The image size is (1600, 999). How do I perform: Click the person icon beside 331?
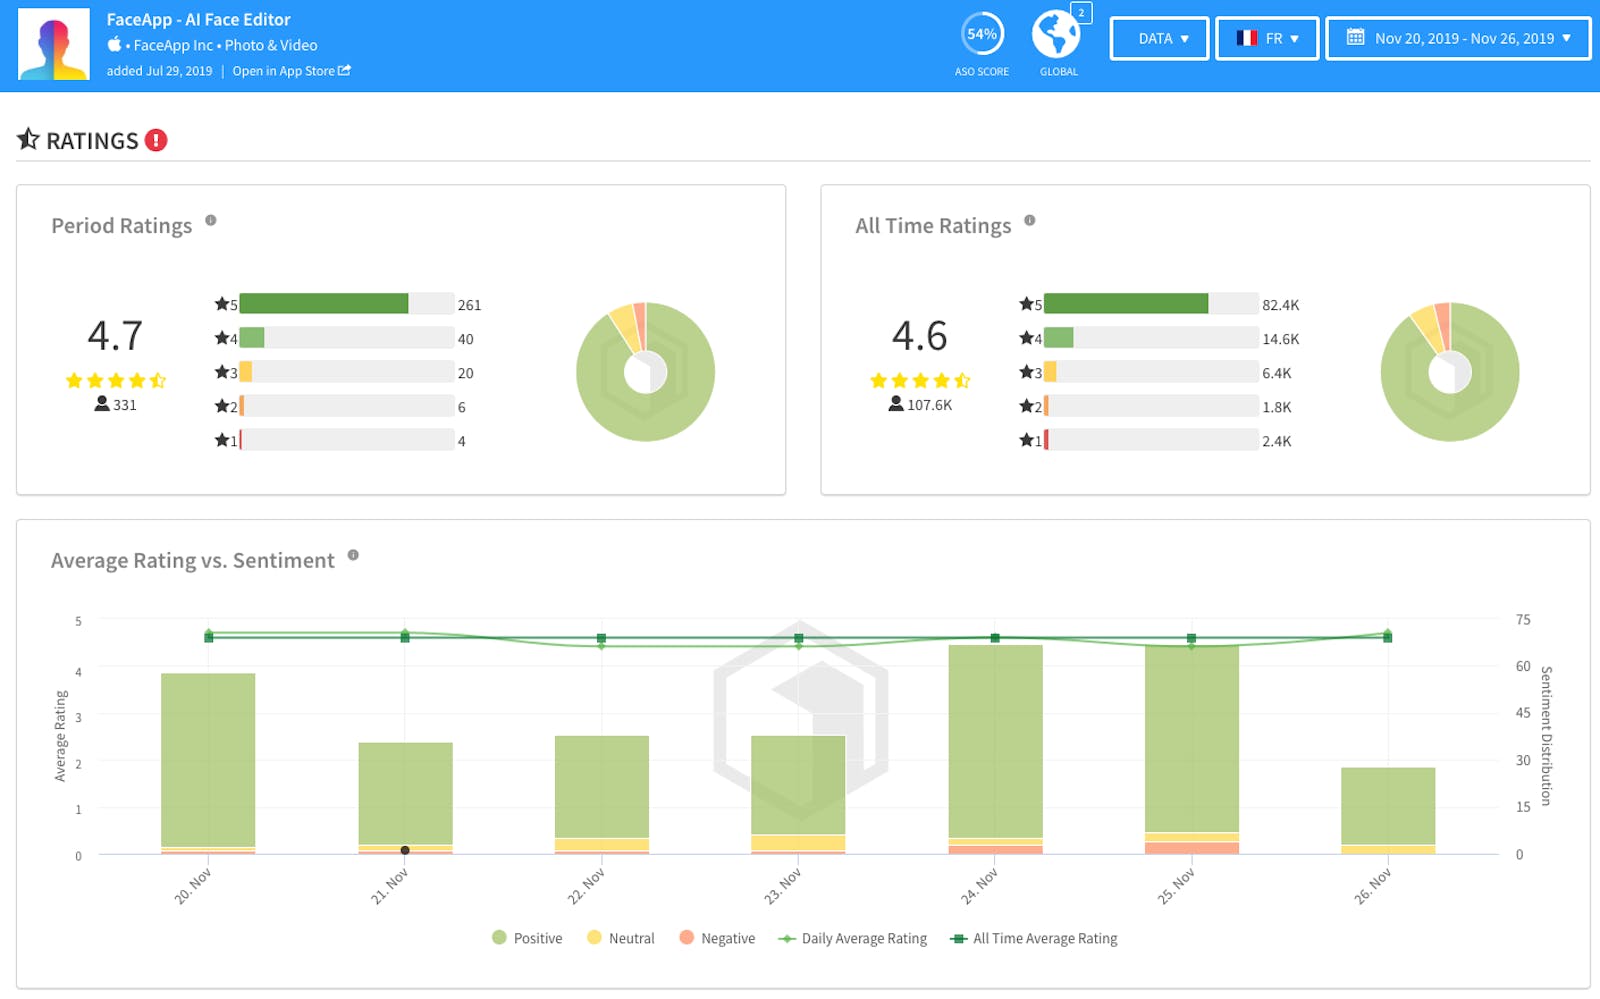(x=102, y=404)
